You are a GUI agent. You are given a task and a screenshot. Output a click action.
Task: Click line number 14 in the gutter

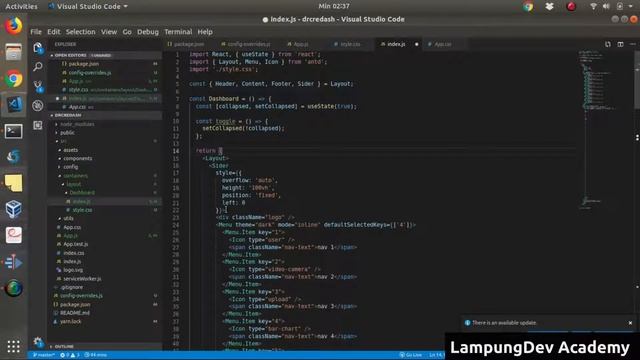click(x=176, y=151)
